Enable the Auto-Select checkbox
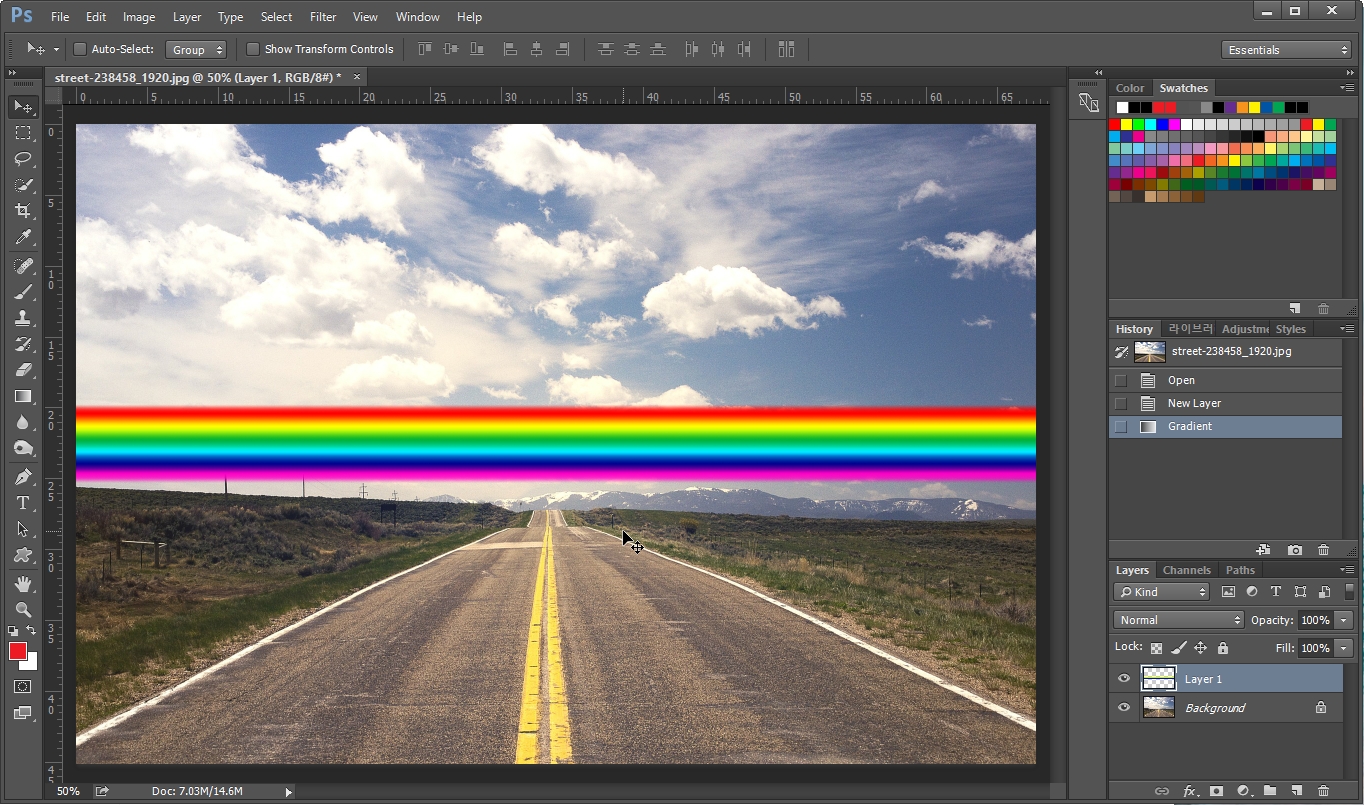Viewport: 1364px width, 805px height. tap(80, 49)
